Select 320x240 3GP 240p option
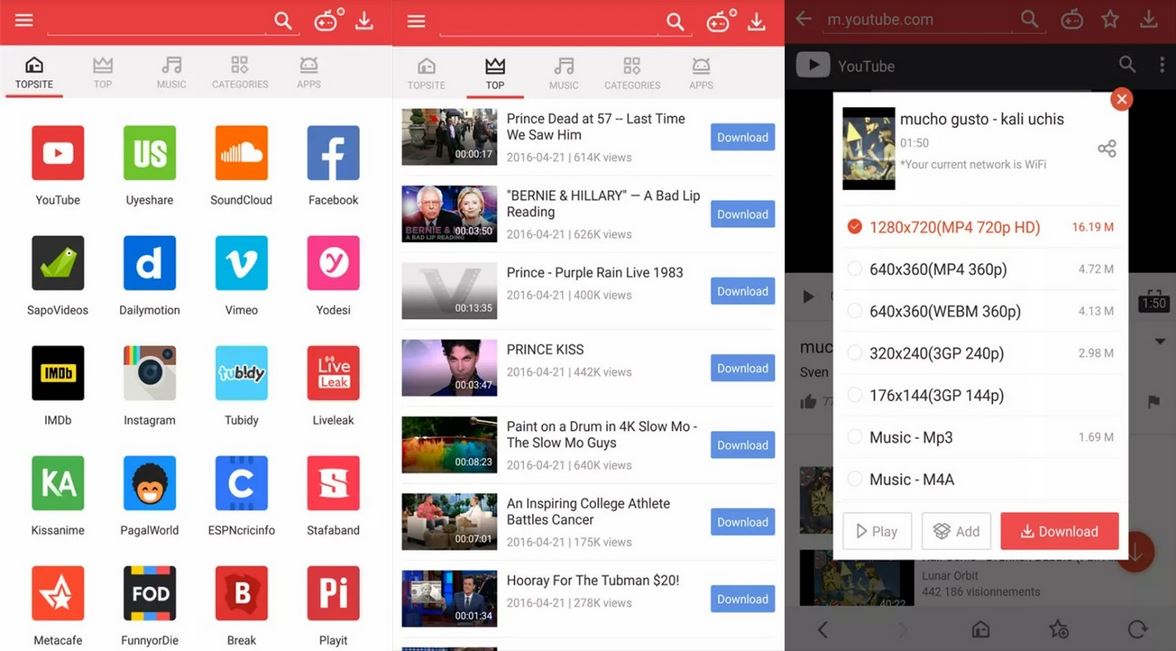 [x=980, y=352]
